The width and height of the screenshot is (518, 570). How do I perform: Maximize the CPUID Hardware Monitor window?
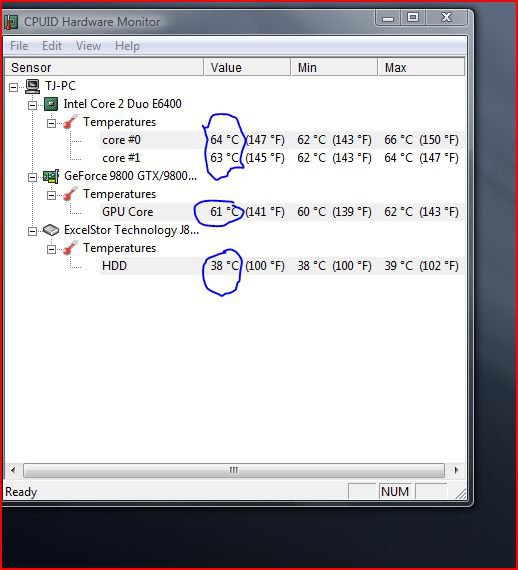tap(413, 18)
